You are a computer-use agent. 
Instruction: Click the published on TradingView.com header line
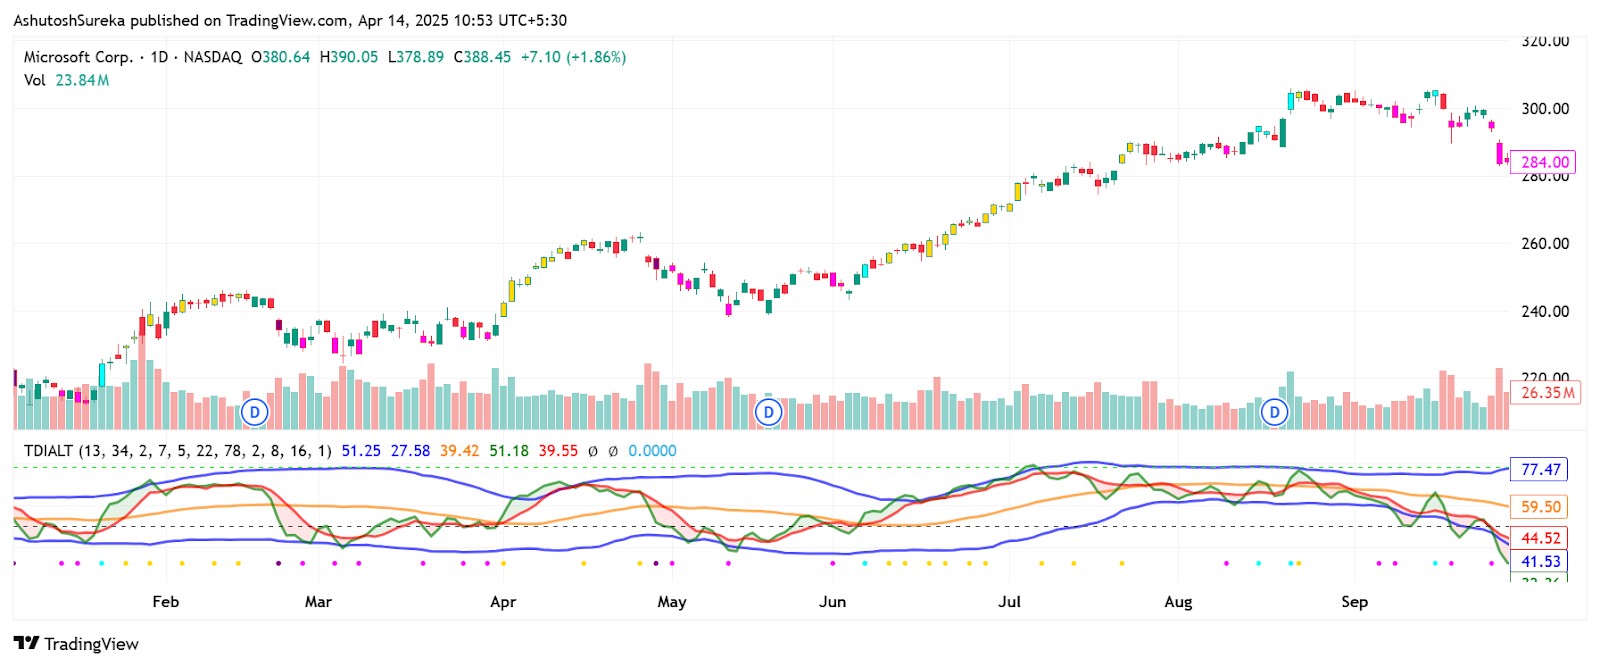(290, 20)
